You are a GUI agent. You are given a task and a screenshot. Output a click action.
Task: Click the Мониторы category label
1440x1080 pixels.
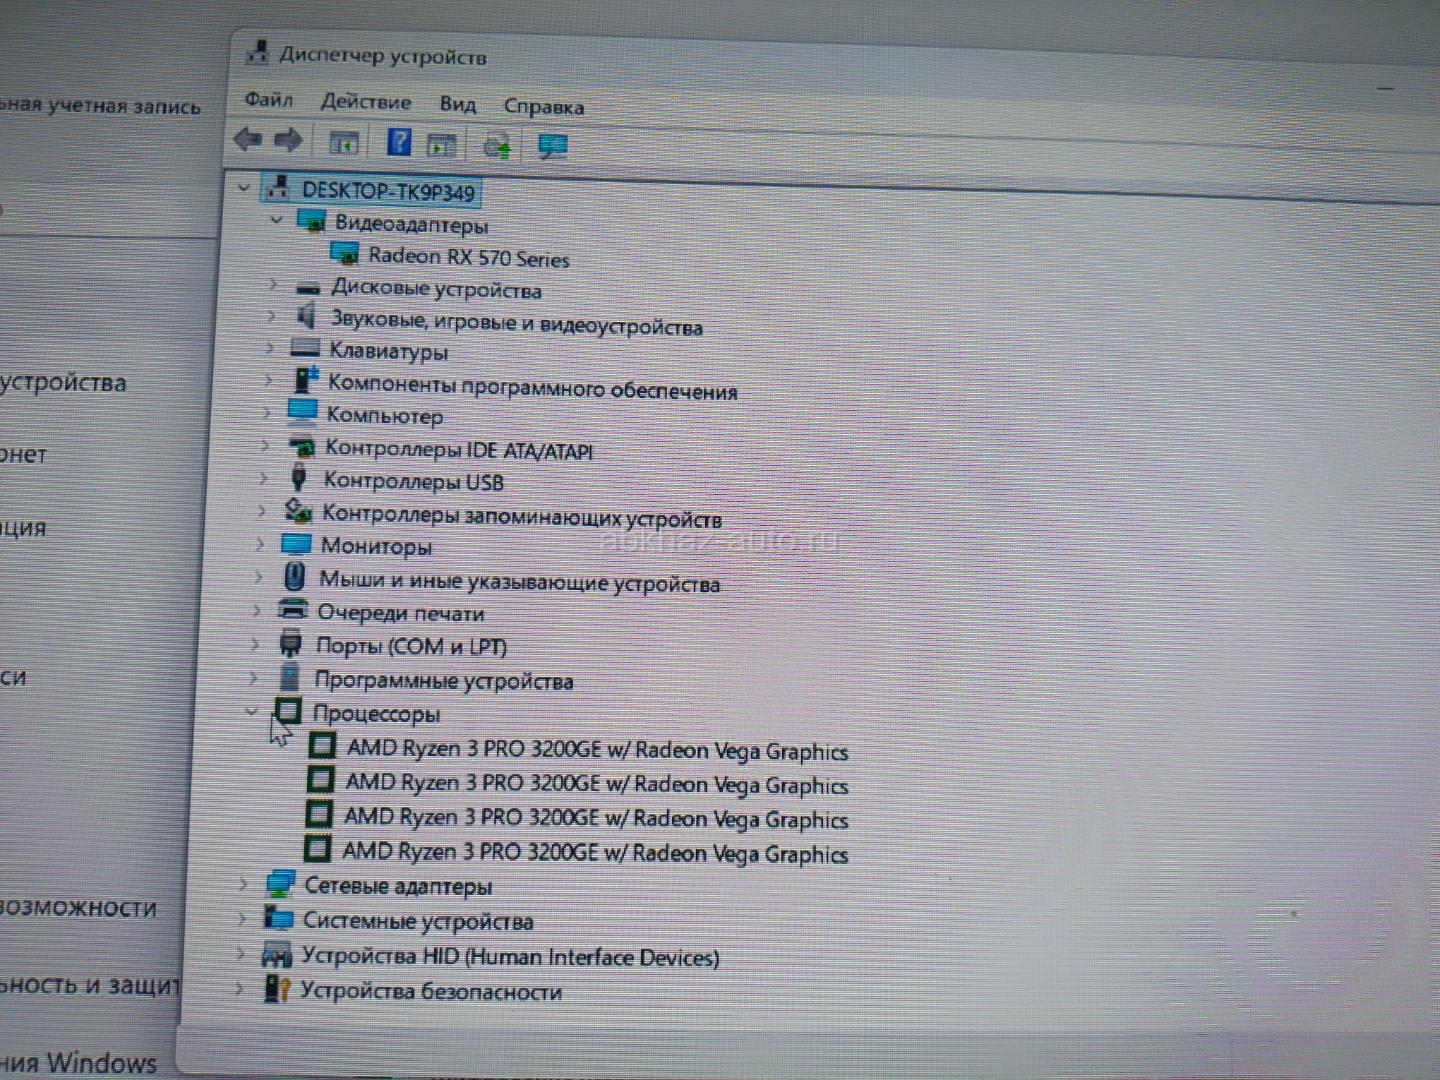(x=376, y=546)
